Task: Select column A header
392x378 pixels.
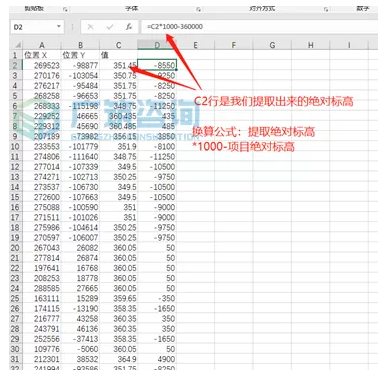Action: [42, 45]
